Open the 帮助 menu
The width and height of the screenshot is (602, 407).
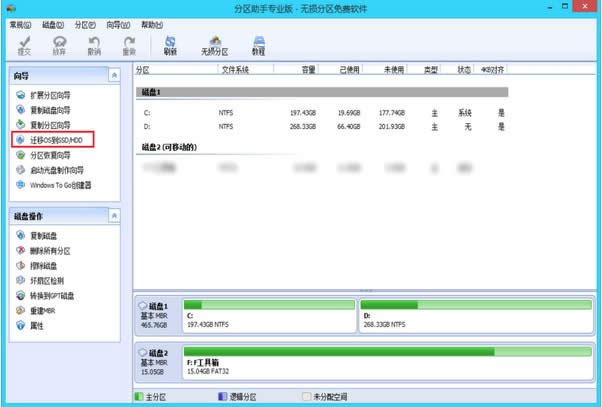click(153, 22)
